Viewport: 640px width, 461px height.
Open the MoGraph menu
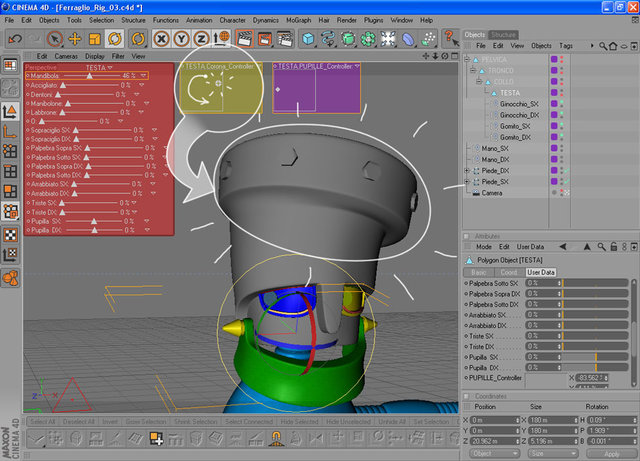[x=298, y=20]
